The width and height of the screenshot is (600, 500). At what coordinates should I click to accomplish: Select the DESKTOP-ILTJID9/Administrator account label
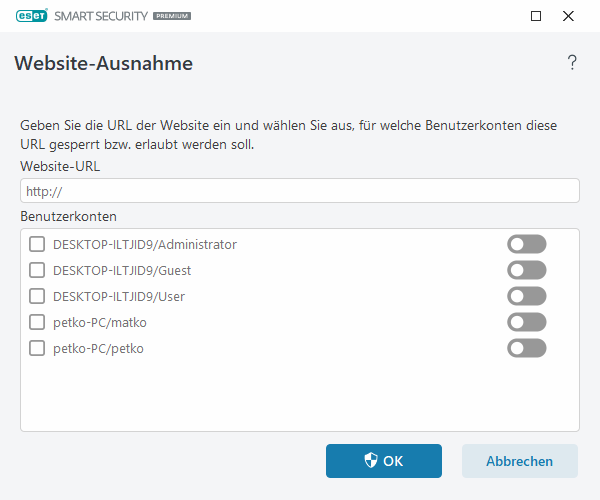(x=144, y=244)
